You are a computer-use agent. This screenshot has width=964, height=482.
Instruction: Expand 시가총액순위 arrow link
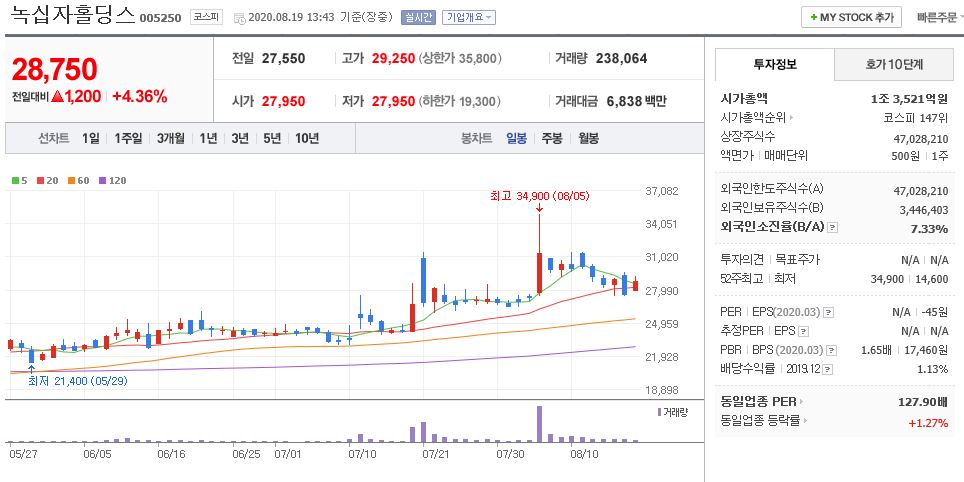757,118
